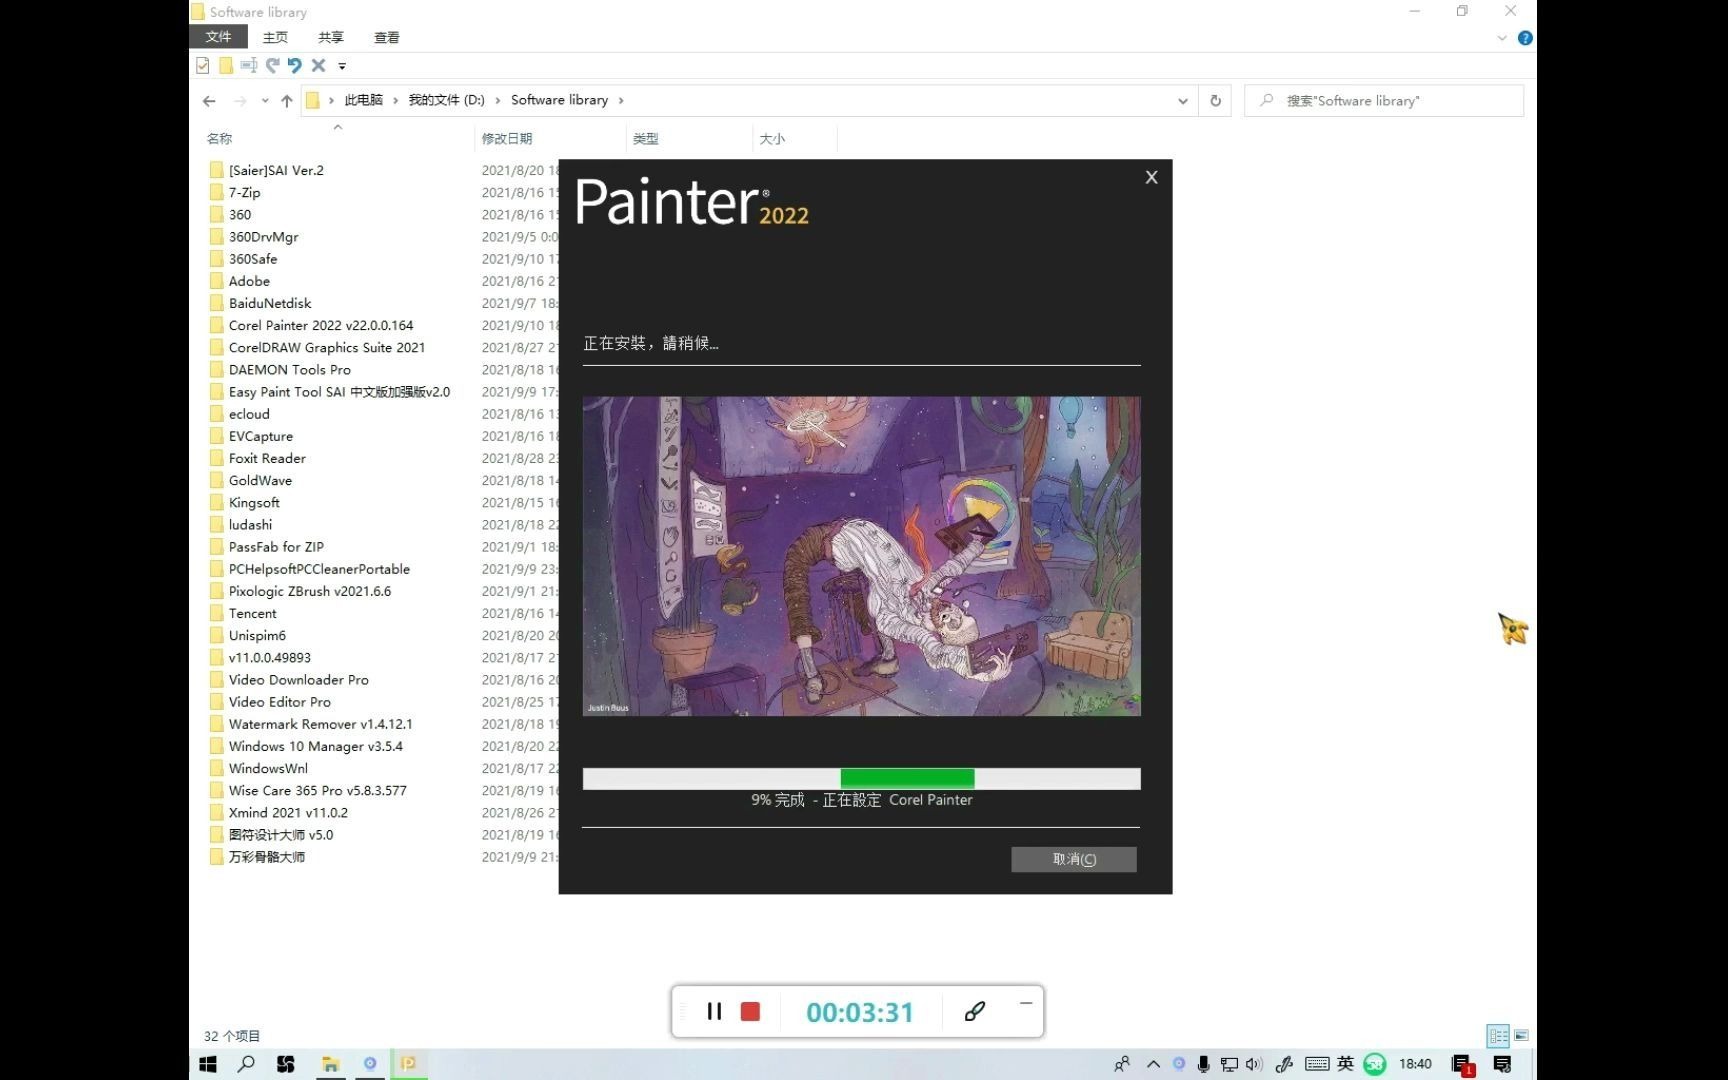Toggle Windows Ink Workspace in tray
This screenshot has width=1728, height=1080.
click(x=1283, y=1064)
